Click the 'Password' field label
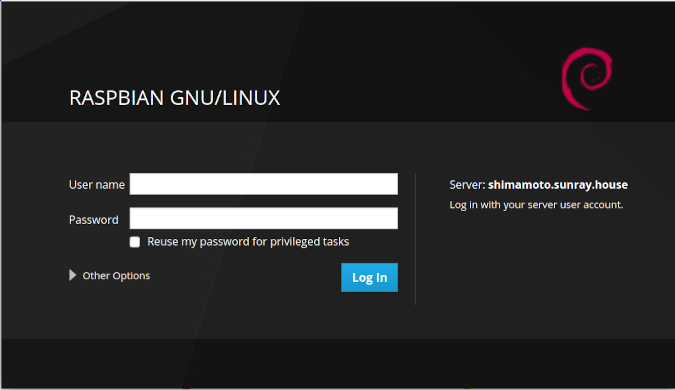 pyautogui.click(x=94, y=220)
